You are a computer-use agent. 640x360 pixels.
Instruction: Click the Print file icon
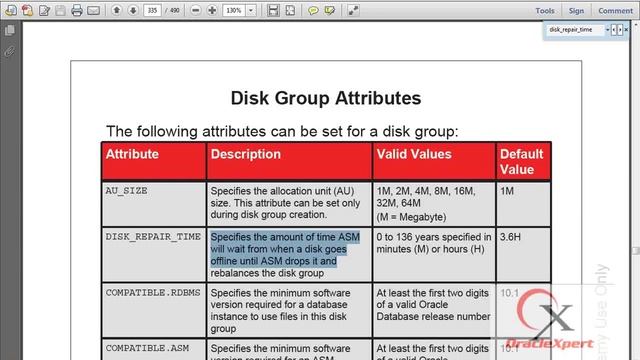click(x=77, y=10)
